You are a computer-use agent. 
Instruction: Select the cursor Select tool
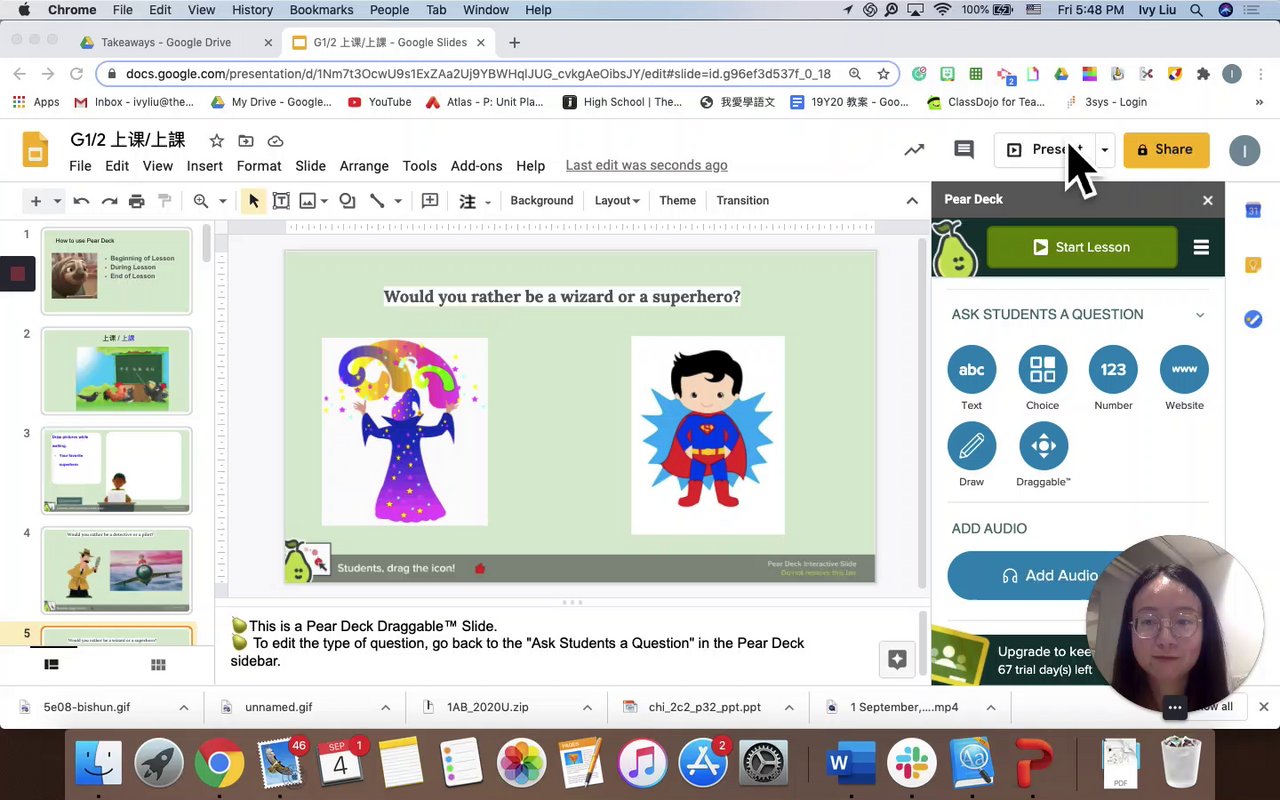tap(253, 201)
